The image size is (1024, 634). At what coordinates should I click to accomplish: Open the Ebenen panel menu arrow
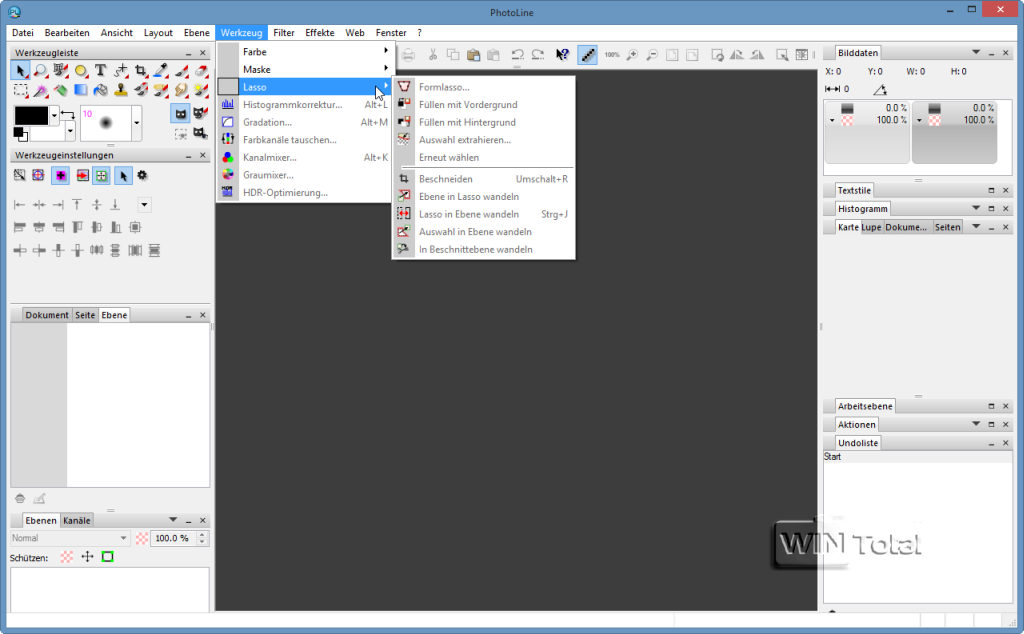click(x=173, y=520)
